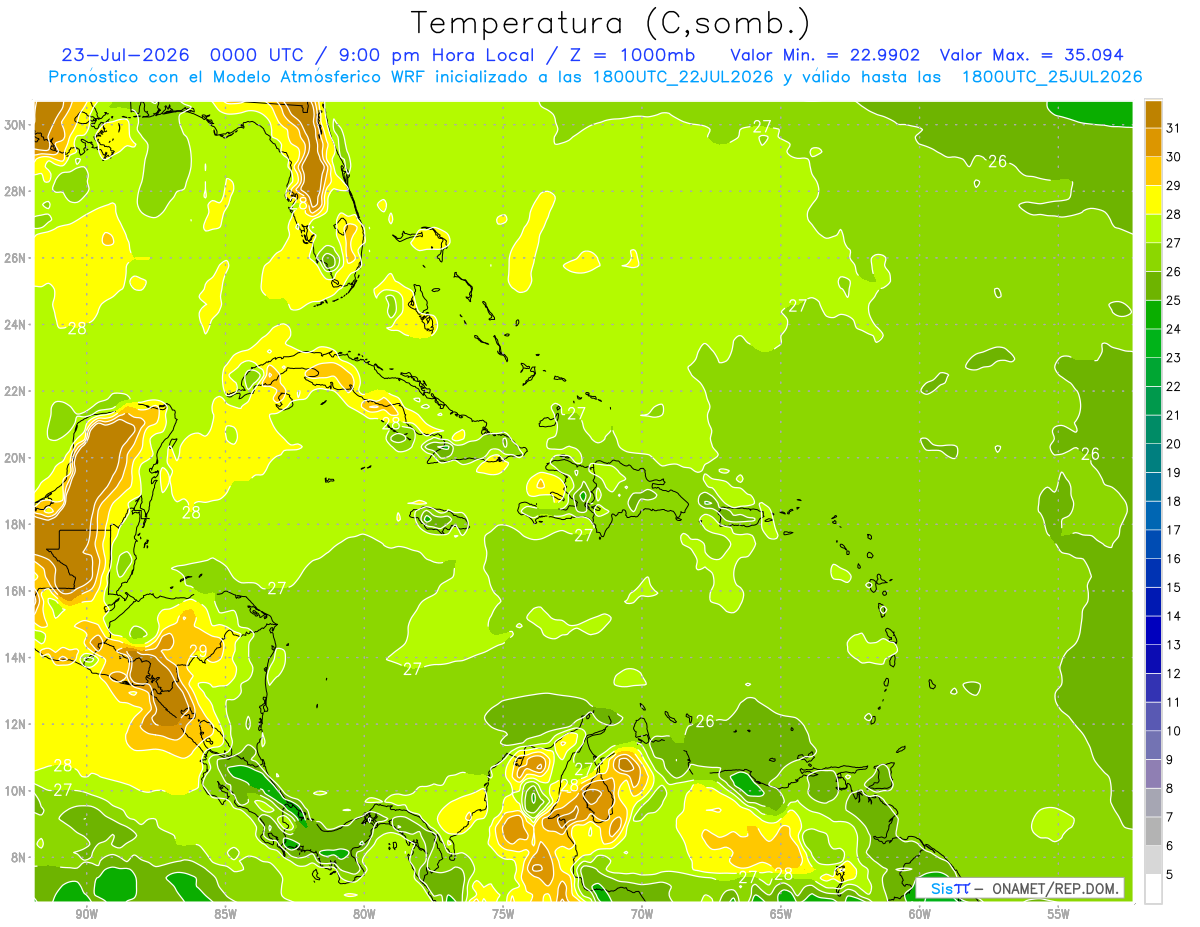This screenshot has height=927, width=1200.
Task: Click the '29' contour label over Central America
Action: (x=198, y=651)
